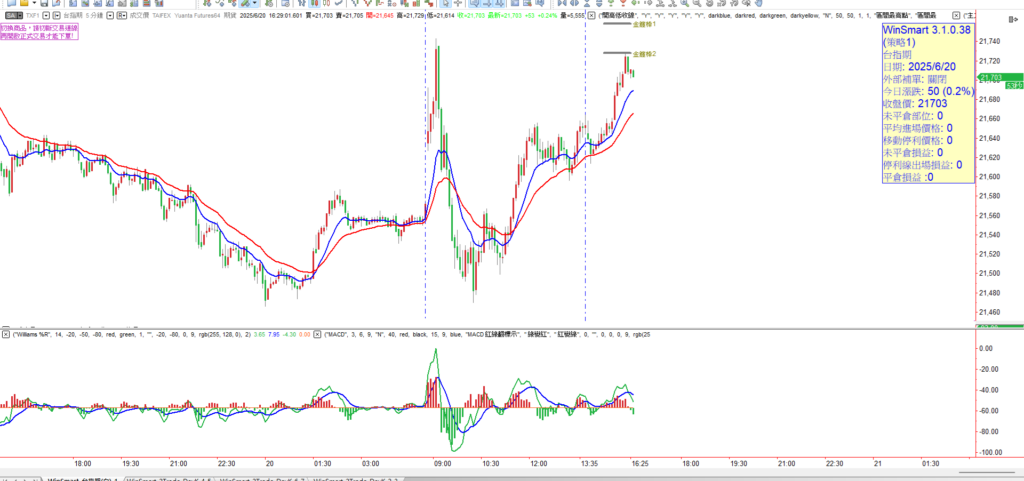Click the 收盤價: 21703 row
The height and width of the screenshot is (481, 1024).
point(915,103)
